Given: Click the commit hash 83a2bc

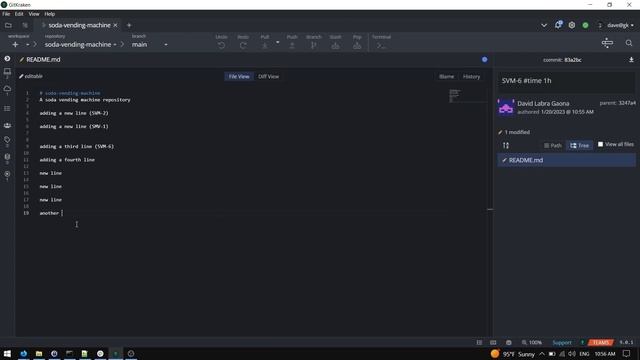Looking at the screenshot, I should (x=573, y=60).
